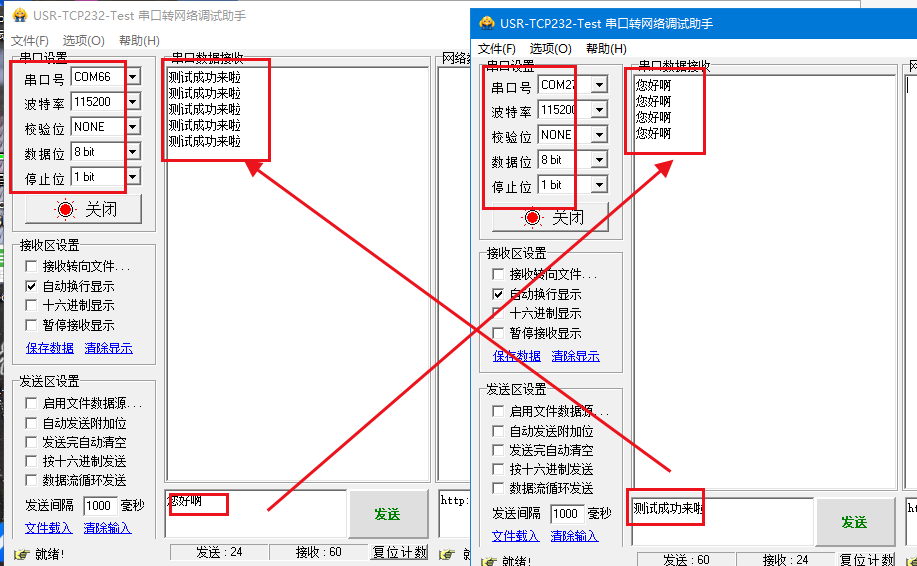Click the 就绪 status icon in the left window

(21, 554)
